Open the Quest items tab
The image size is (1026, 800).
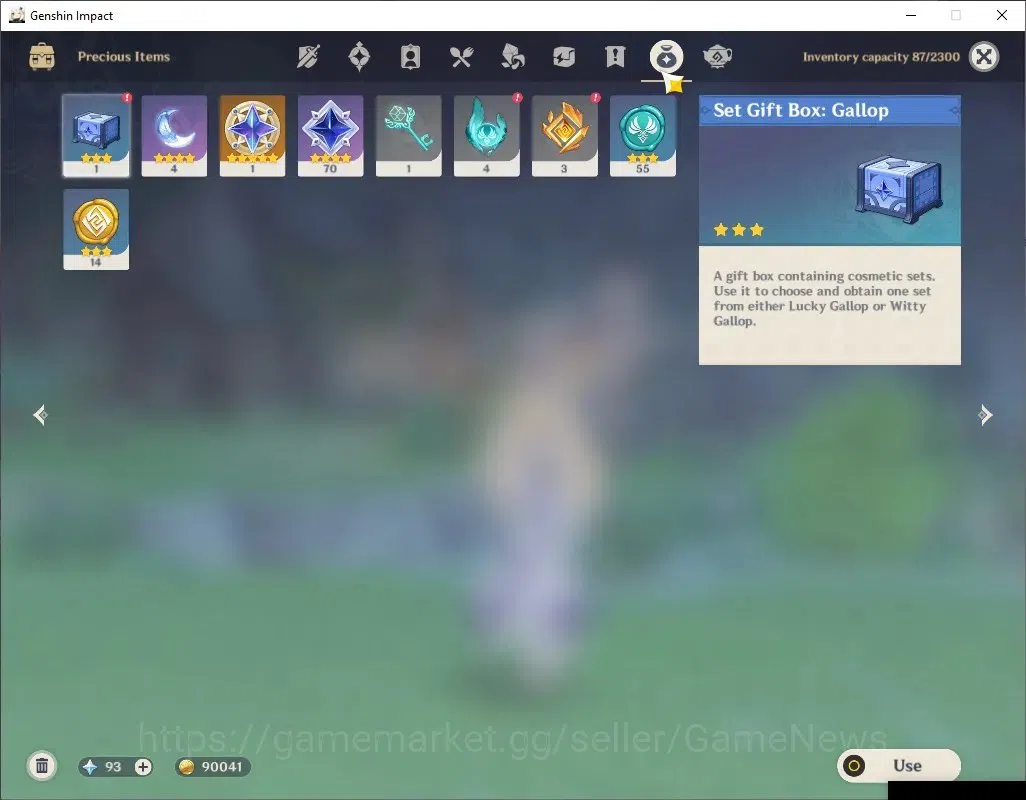point(615,57)
